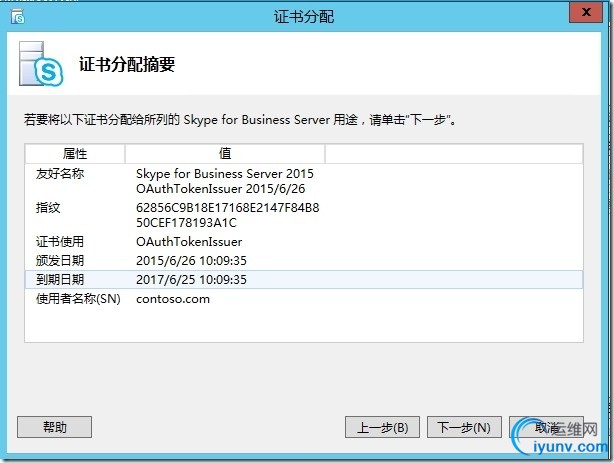Select the 到期日期 row label
Image resolution: width=614 pixels, height=463 pixels.
click(60, 280)
